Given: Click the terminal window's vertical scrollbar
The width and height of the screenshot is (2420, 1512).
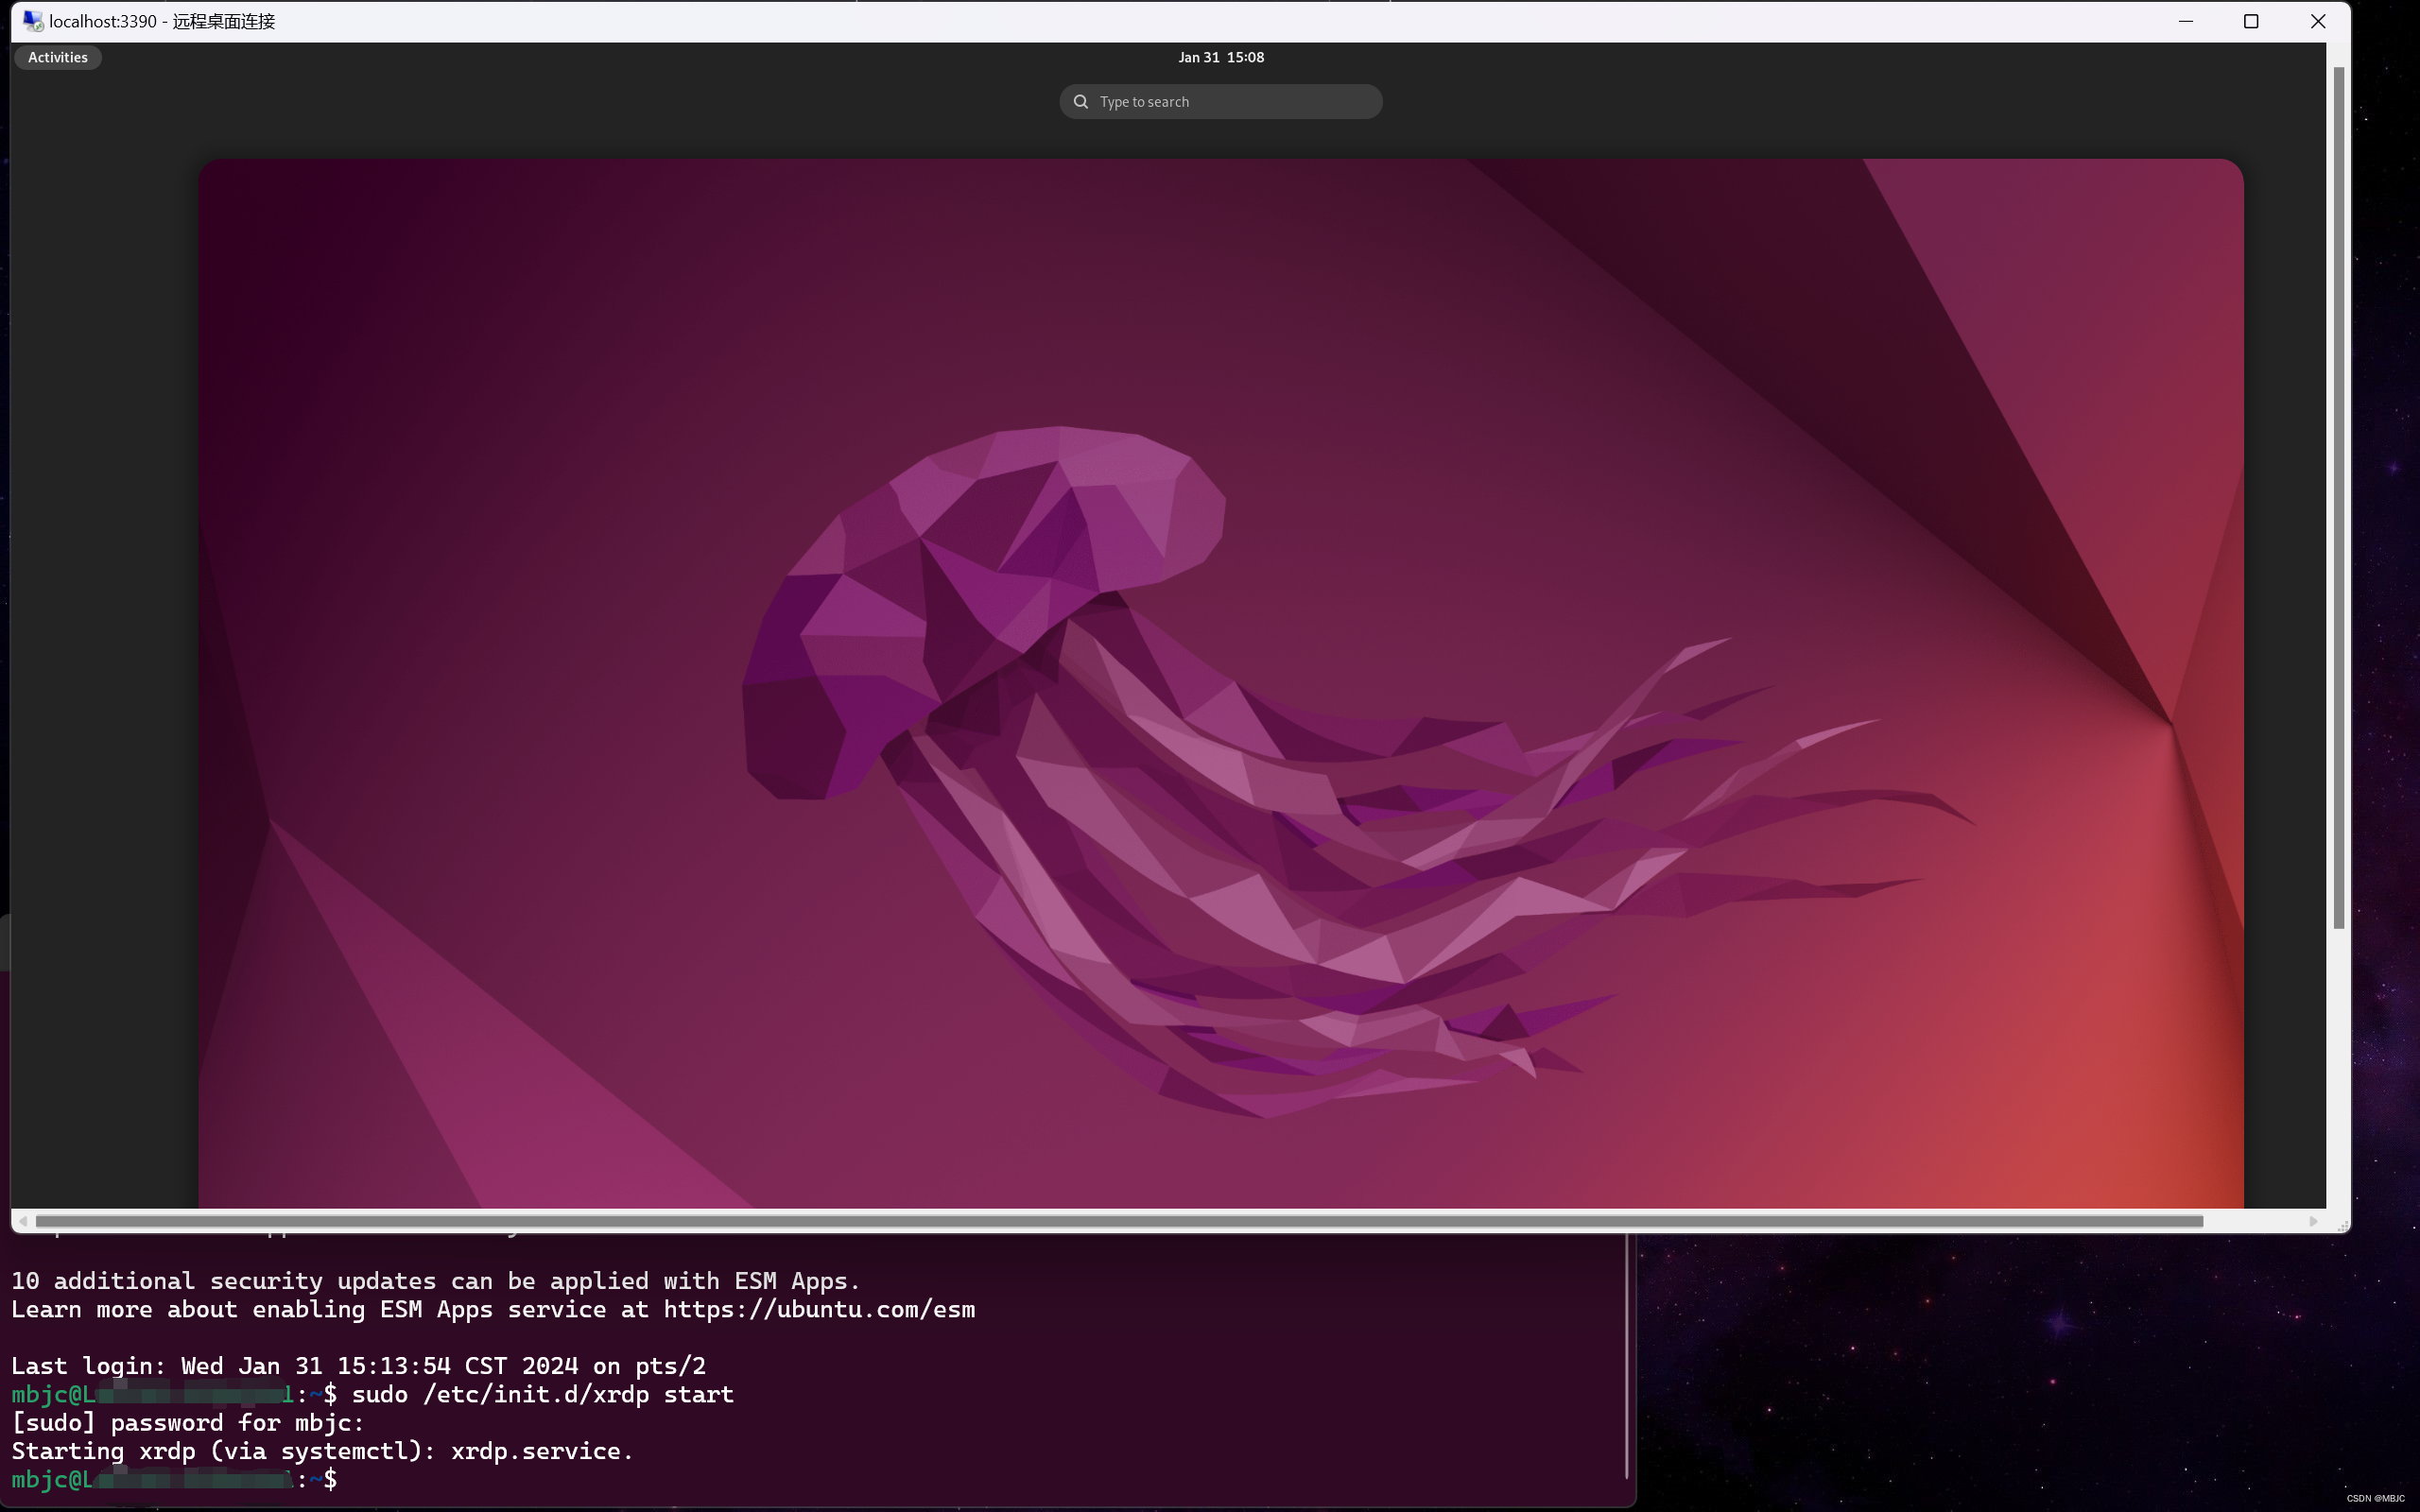Looking at the screenshot, I should [1627, 1355].
